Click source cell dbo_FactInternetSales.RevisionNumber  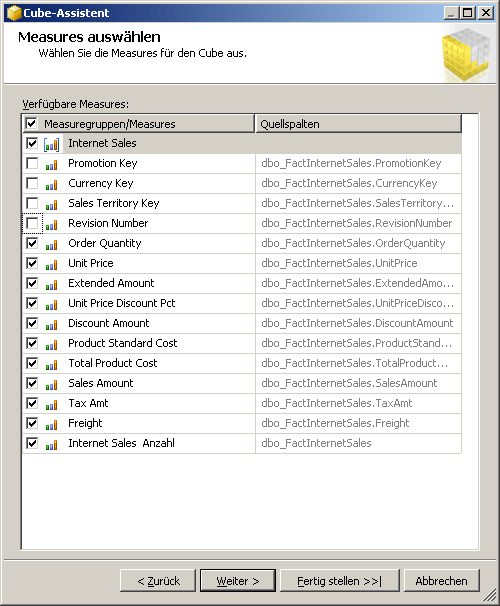point(358,223)
